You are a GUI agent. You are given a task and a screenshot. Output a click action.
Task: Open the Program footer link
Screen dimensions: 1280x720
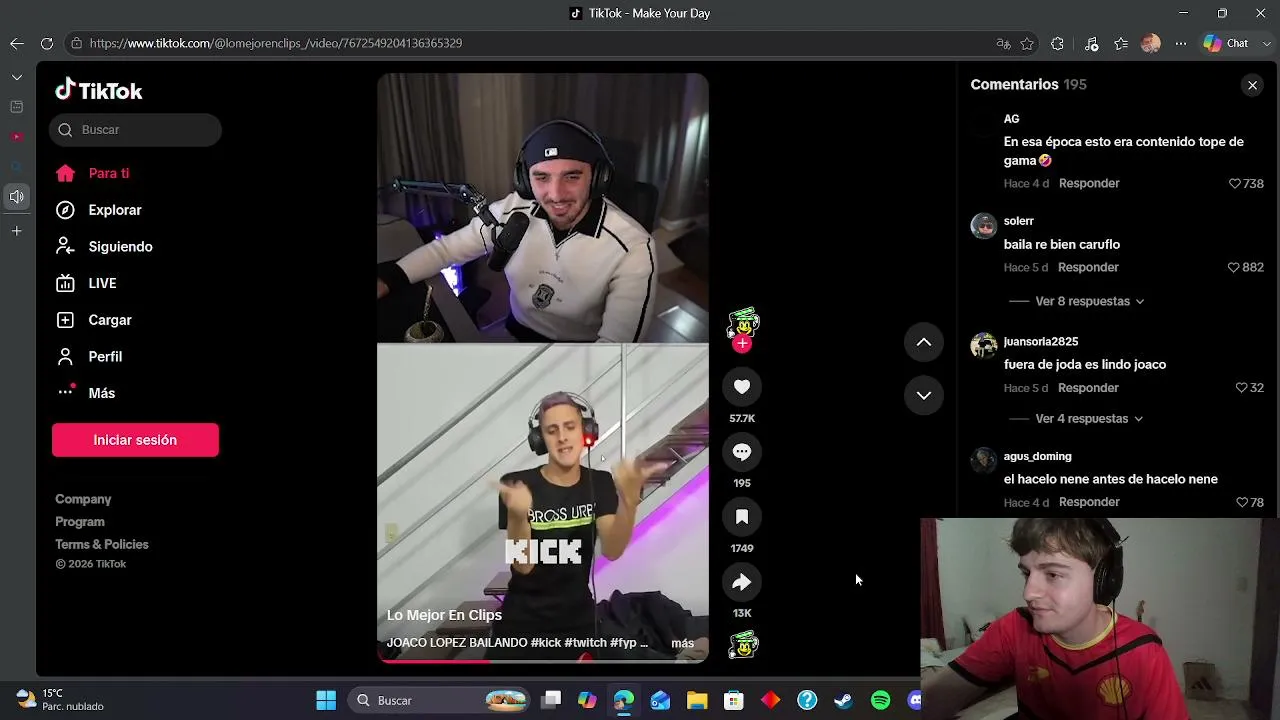click(80, 522)
